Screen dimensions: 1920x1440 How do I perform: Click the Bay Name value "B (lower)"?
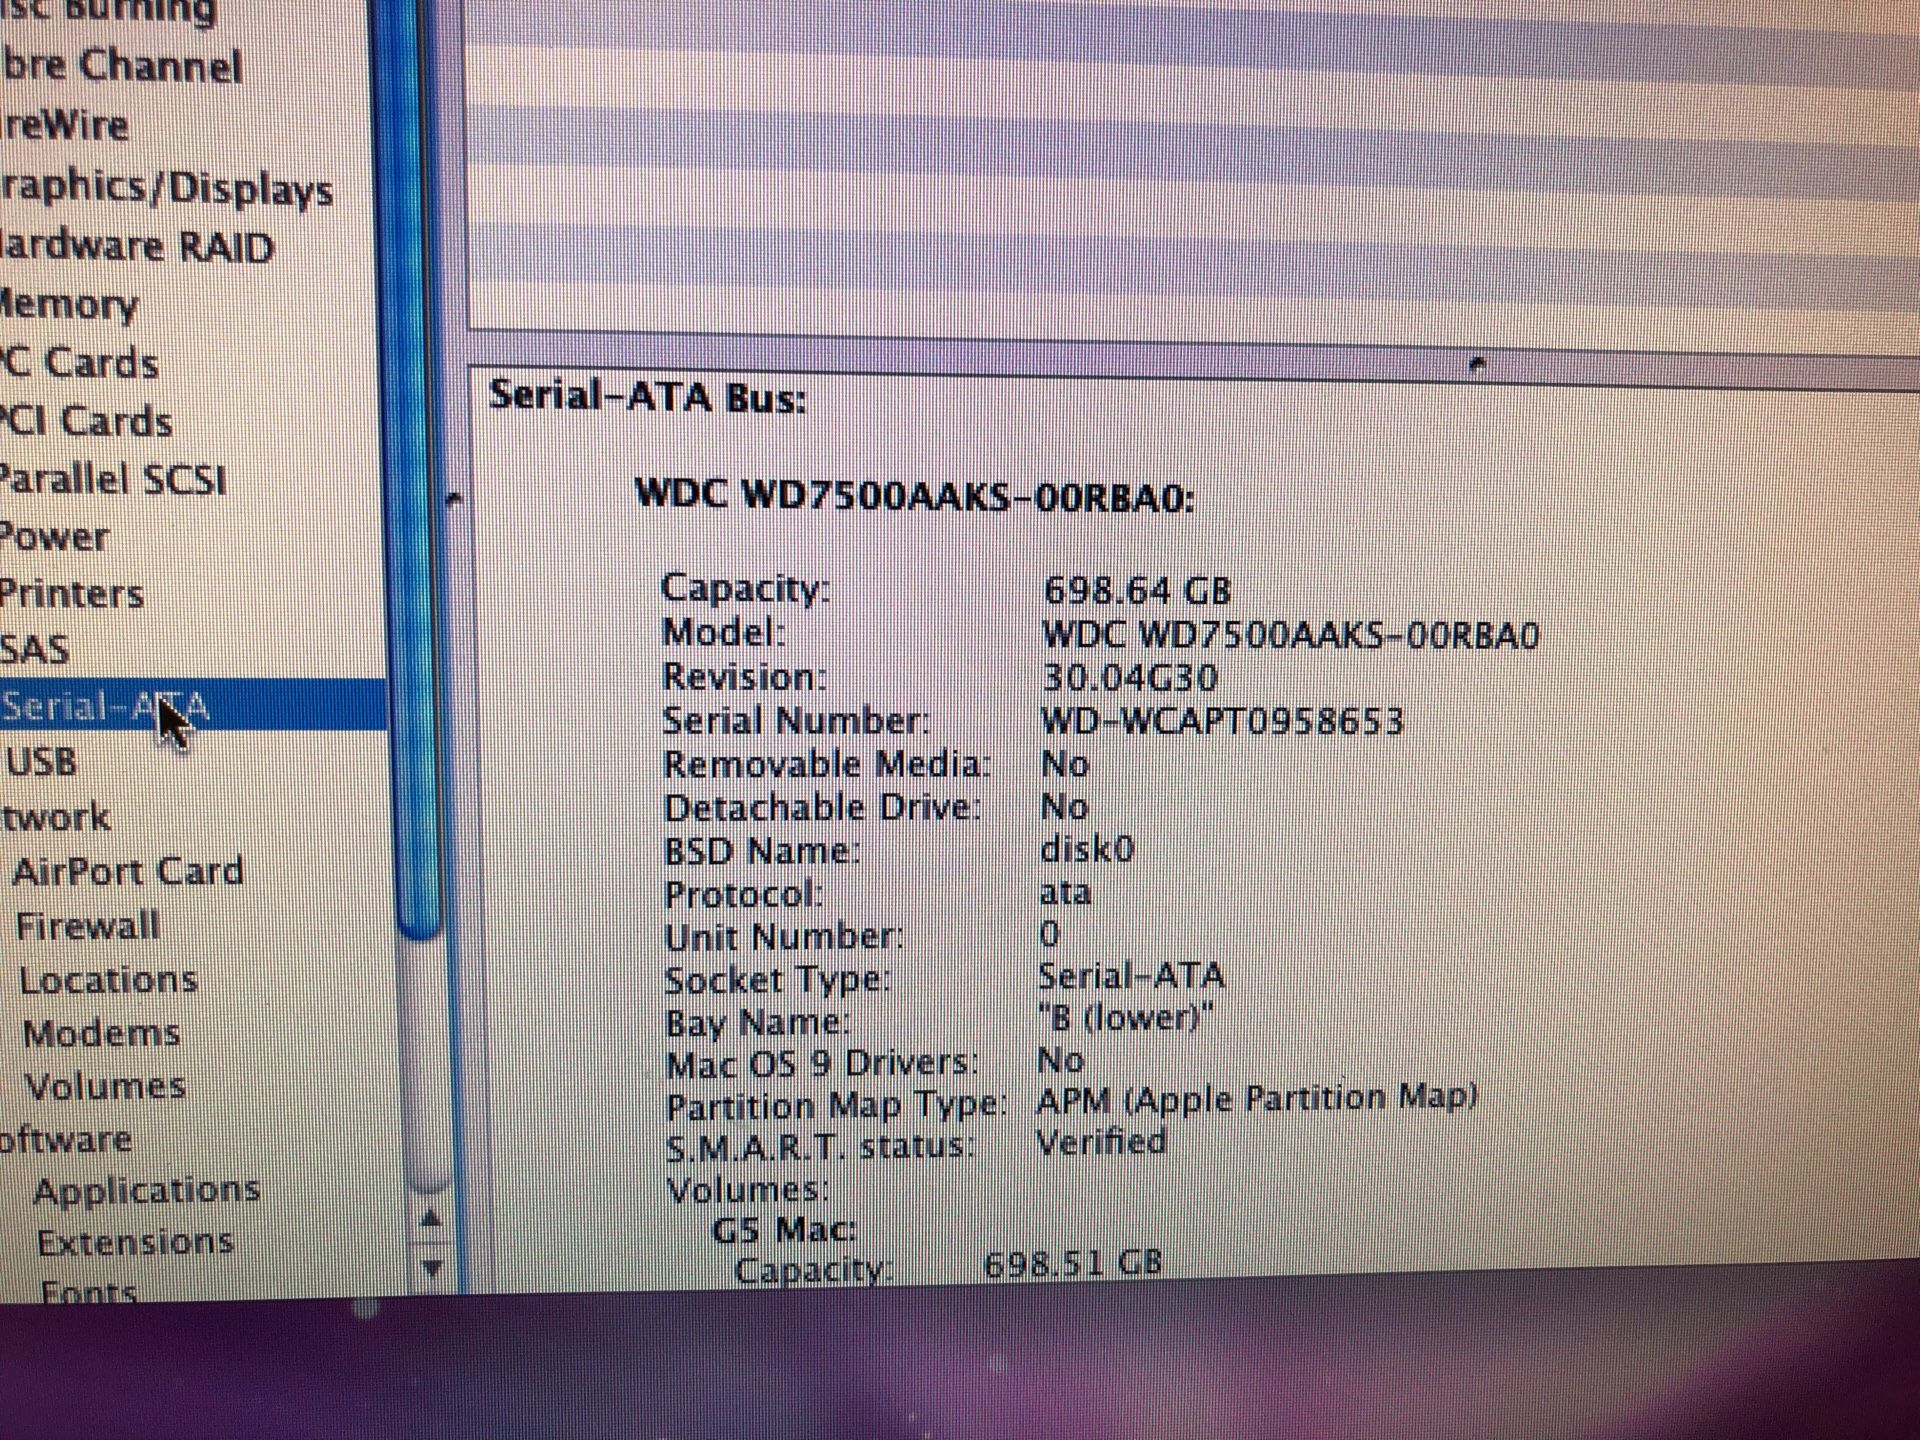click(x=1125, y=1018)
